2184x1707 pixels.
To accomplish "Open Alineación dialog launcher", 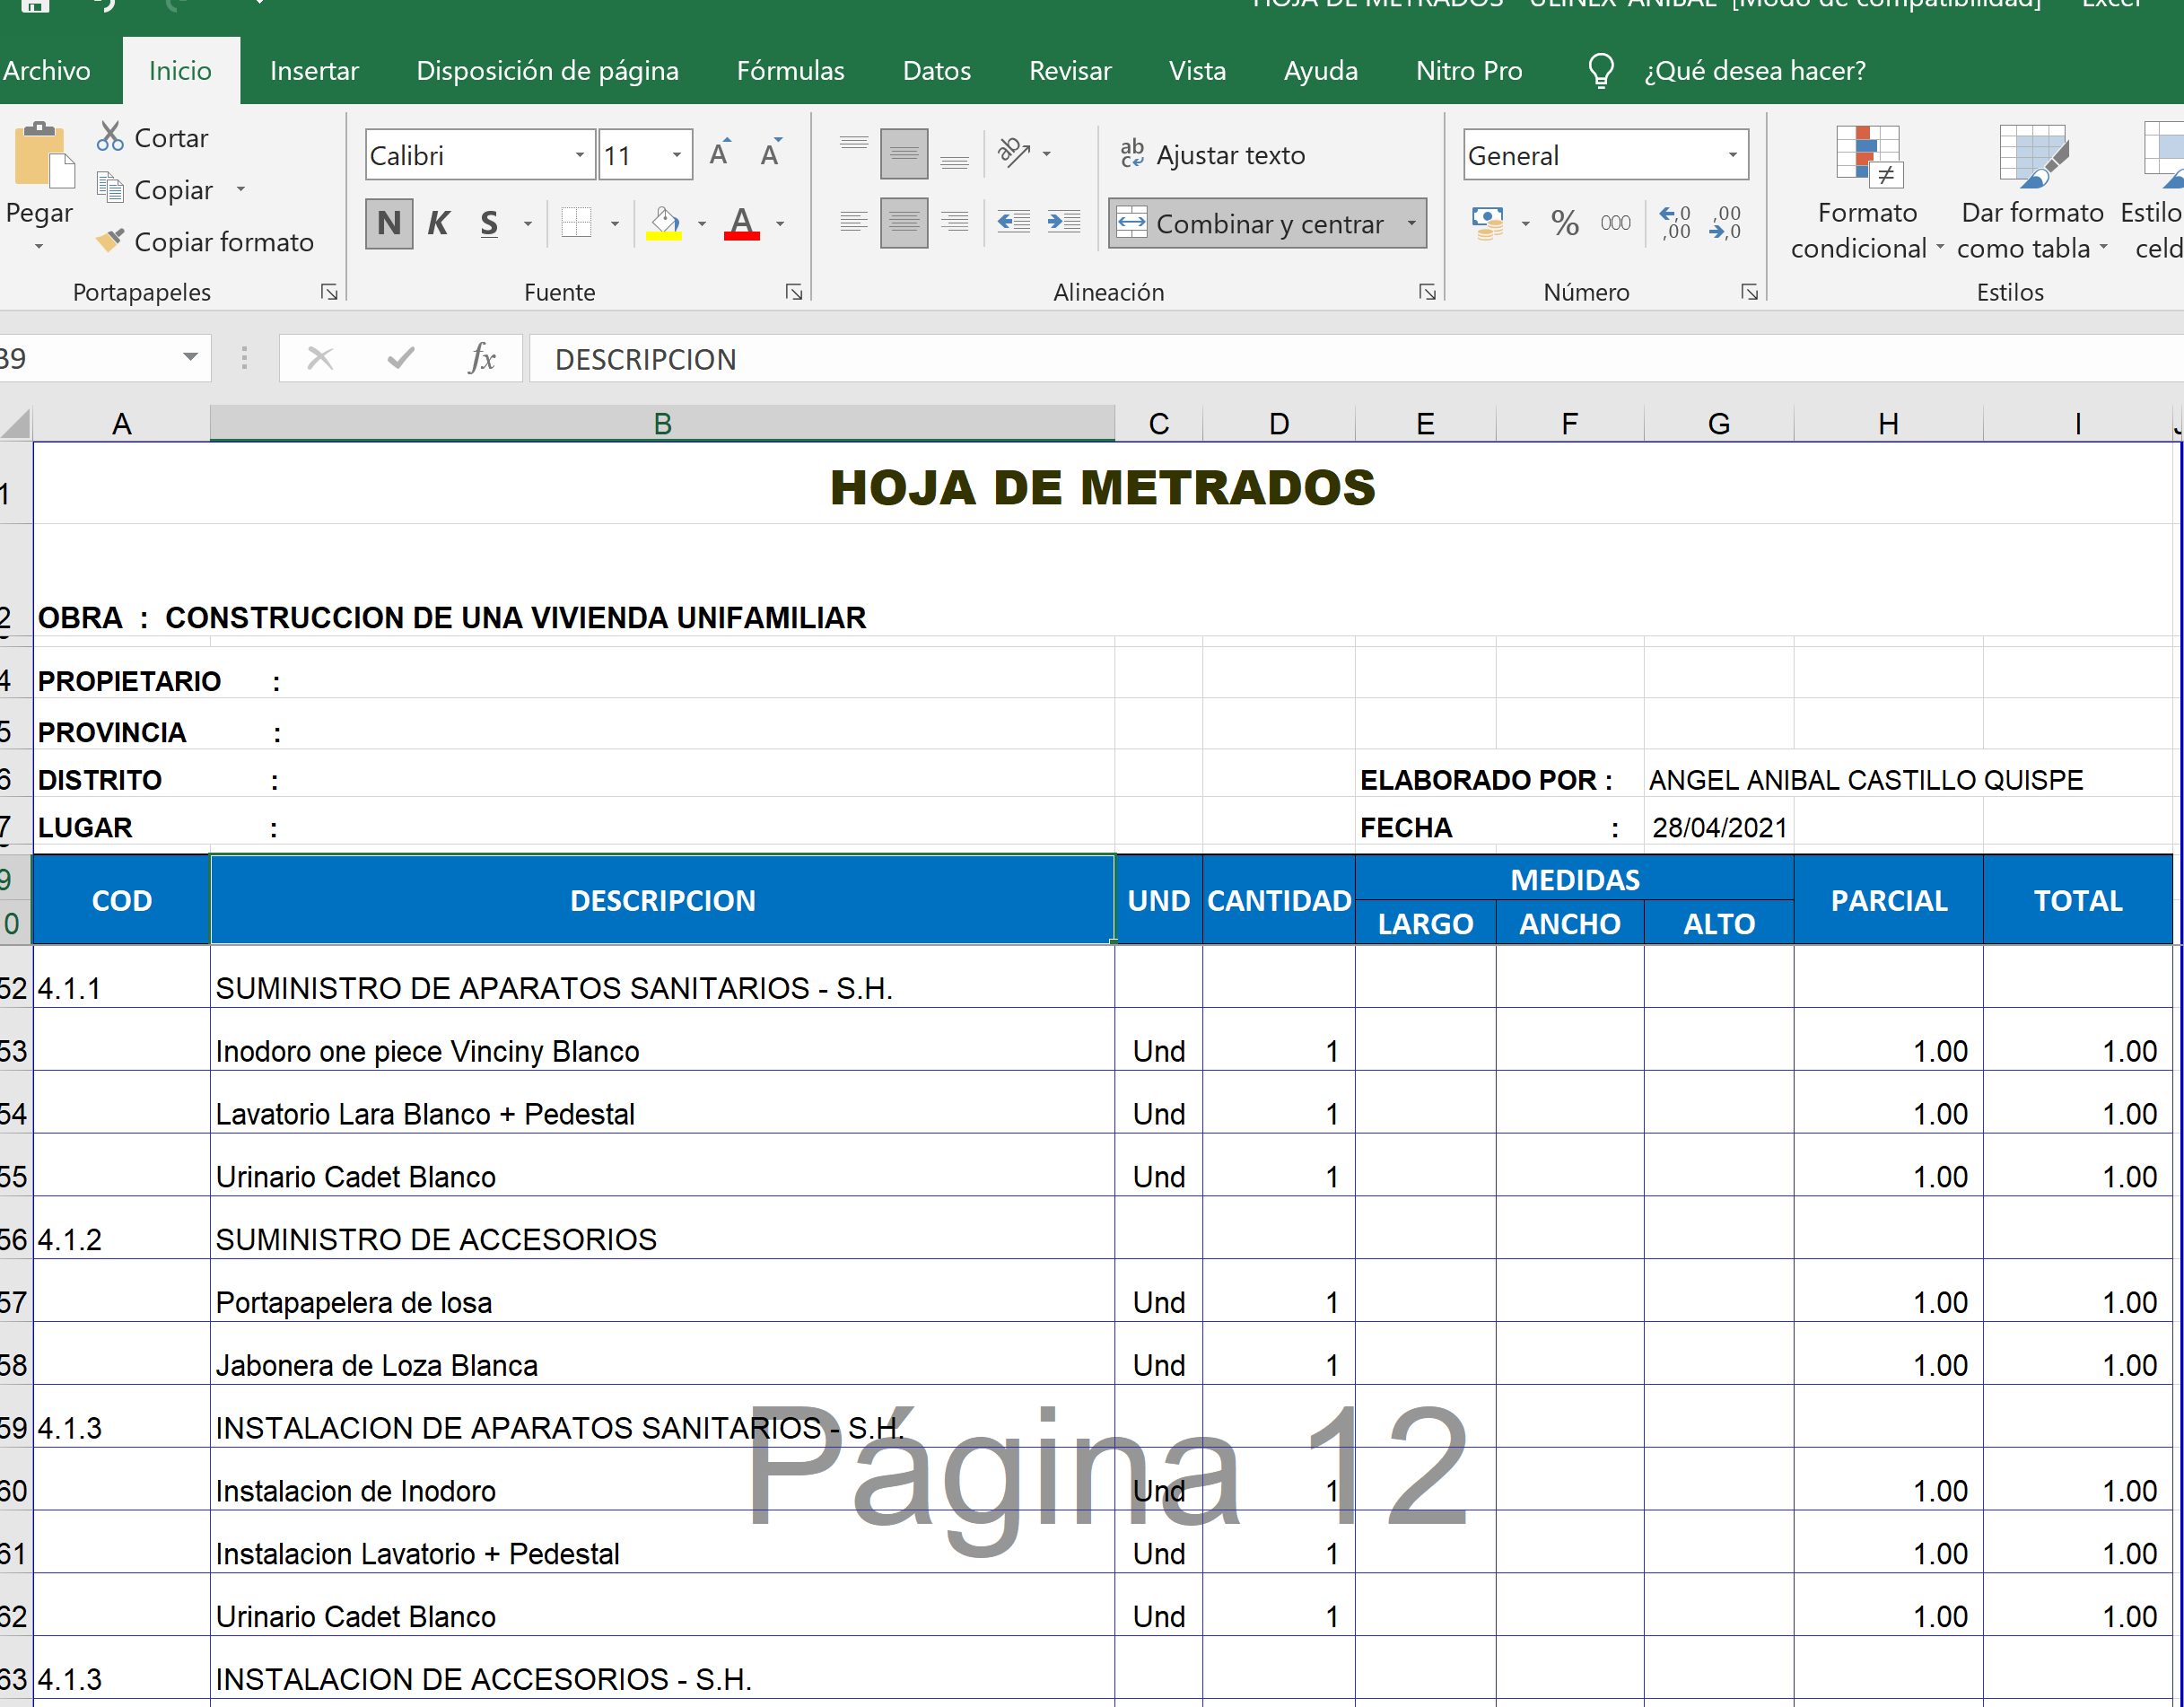I will [1428, 292].
